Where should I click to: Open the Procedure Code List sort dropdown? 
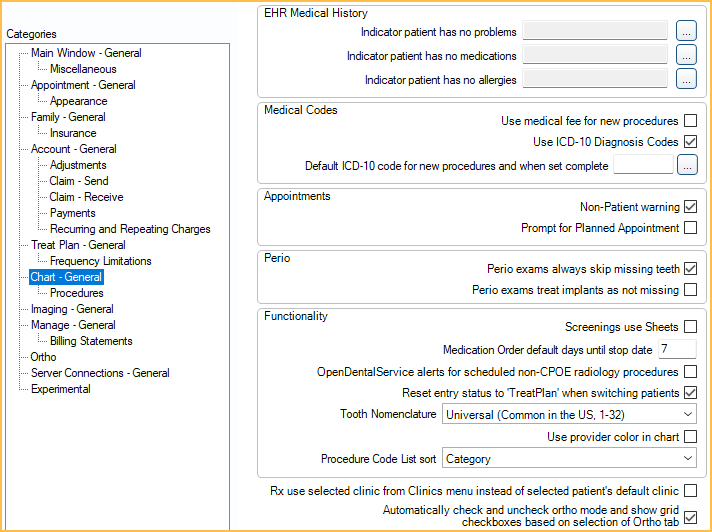(x=569, y=459)
